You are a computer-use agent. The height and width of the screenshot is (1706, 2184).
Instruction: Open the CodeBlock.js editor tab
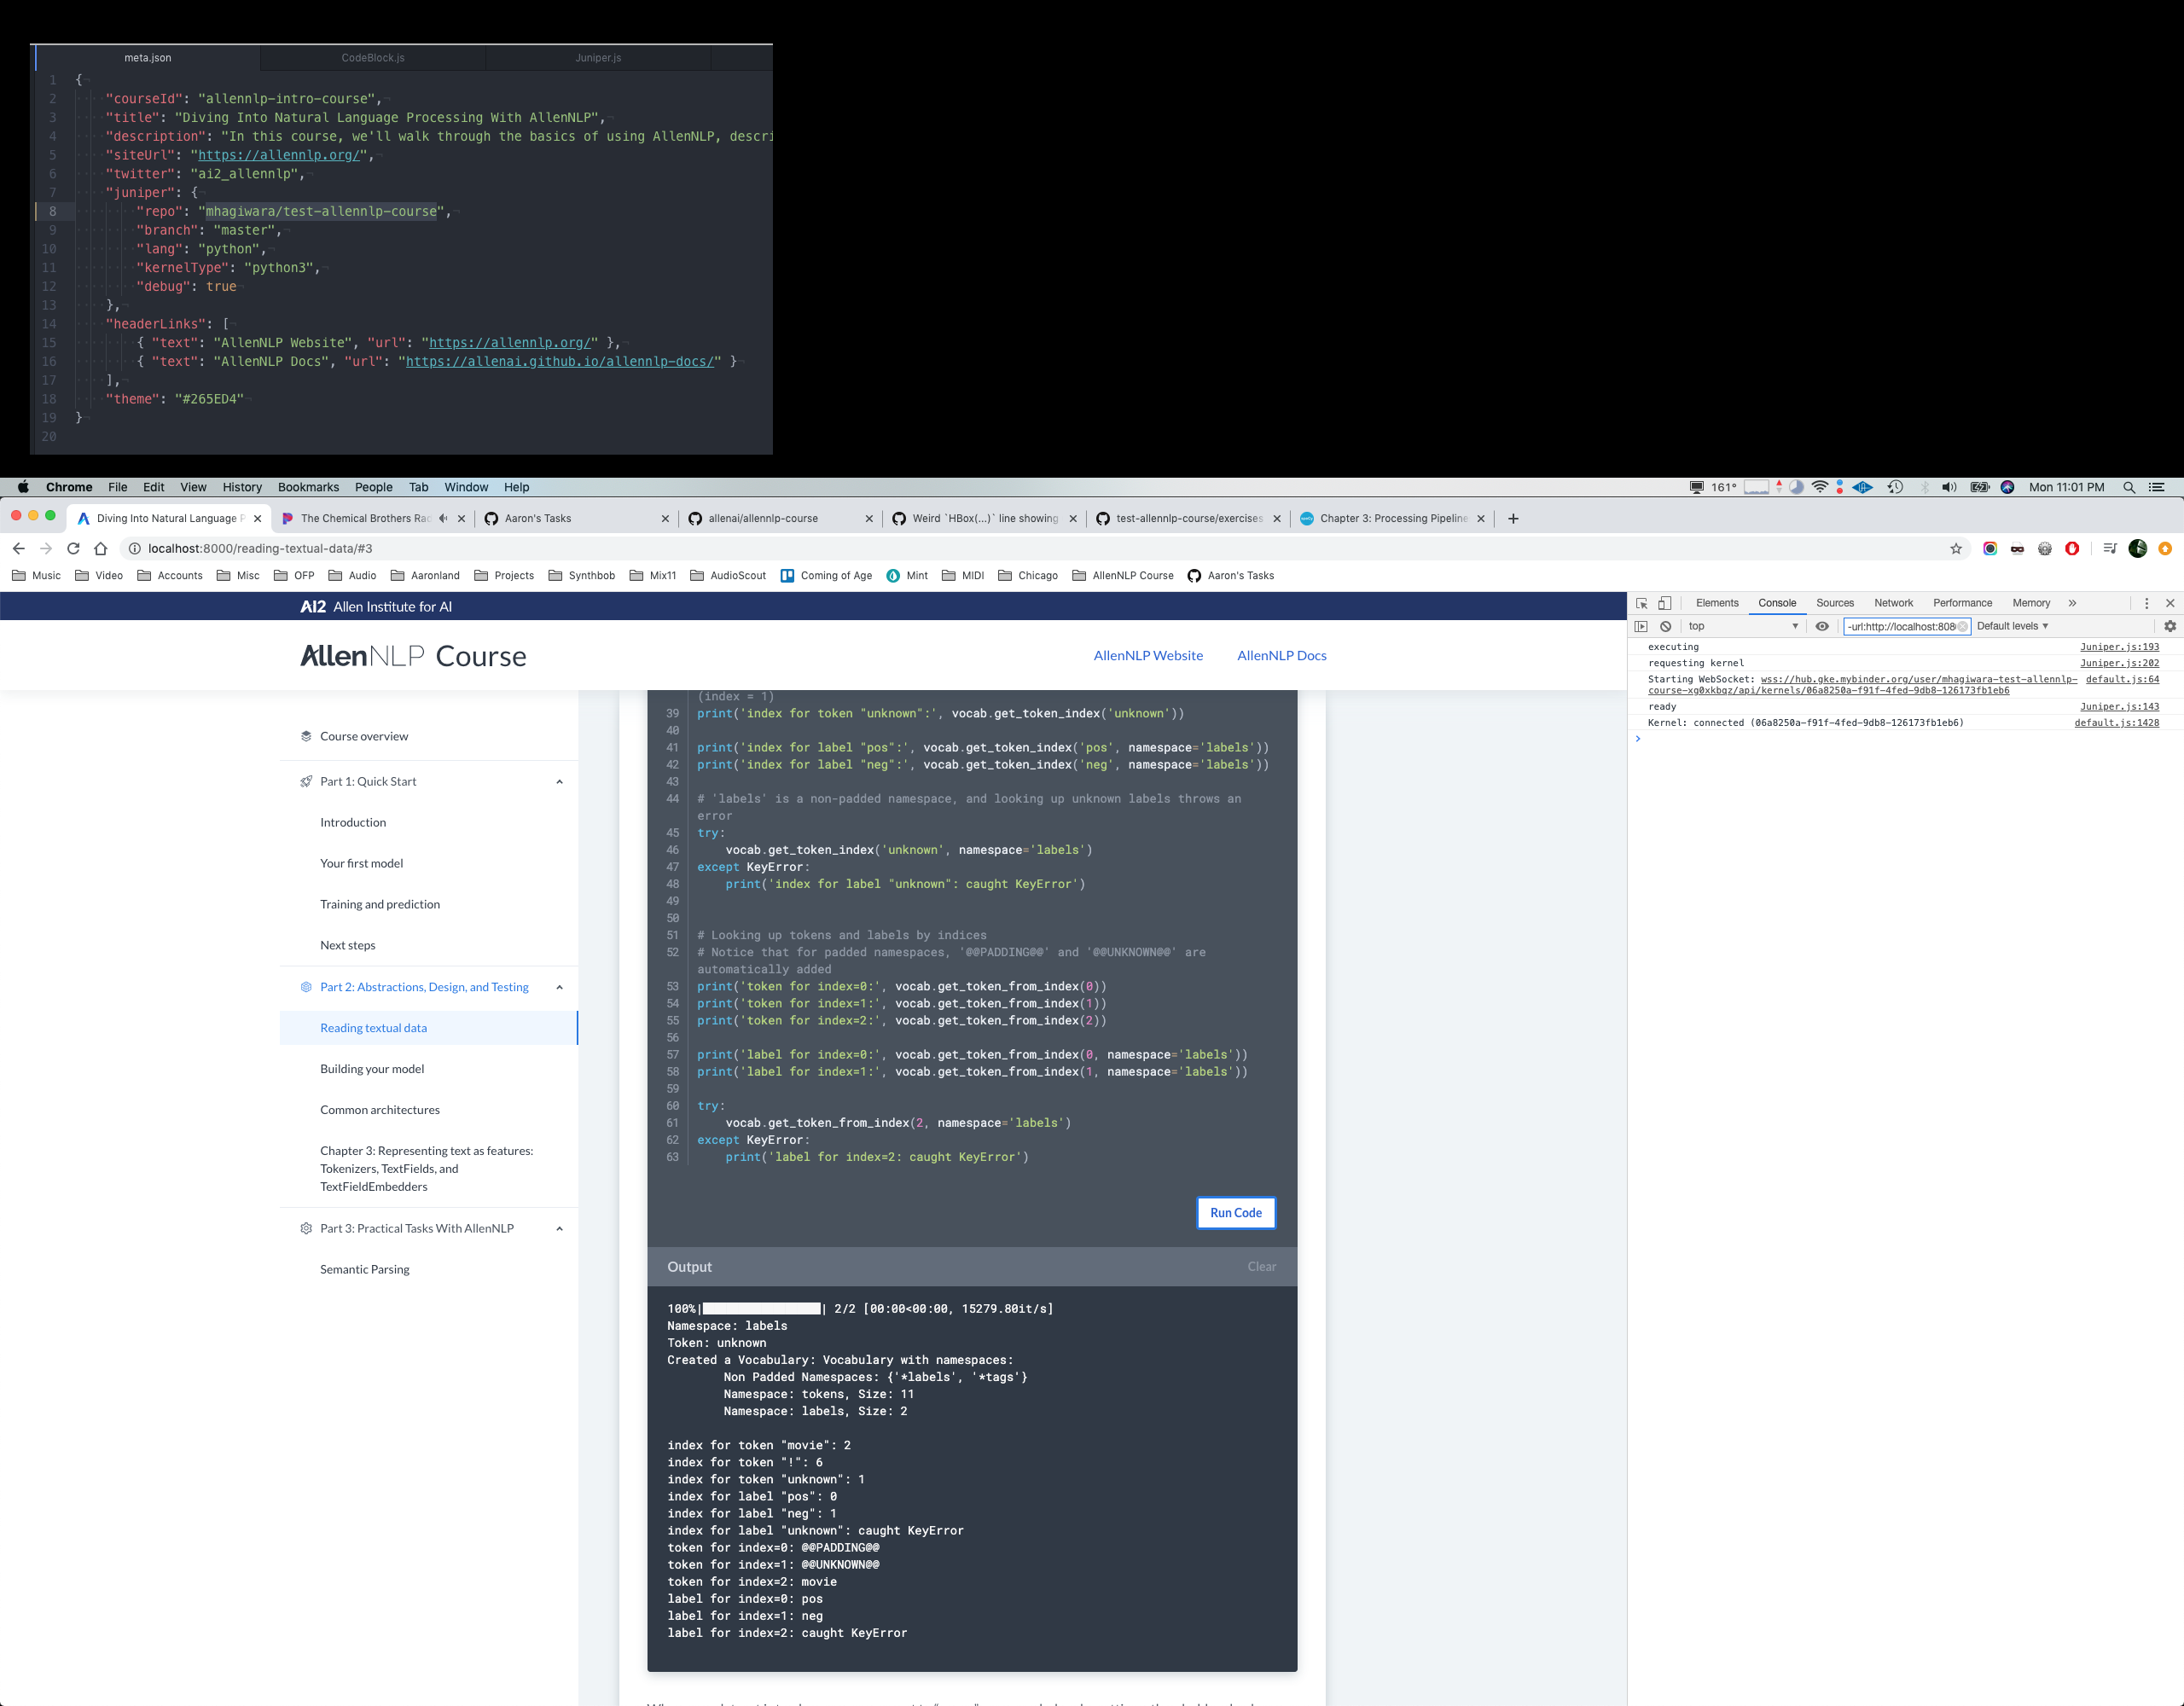pos(372,58)
